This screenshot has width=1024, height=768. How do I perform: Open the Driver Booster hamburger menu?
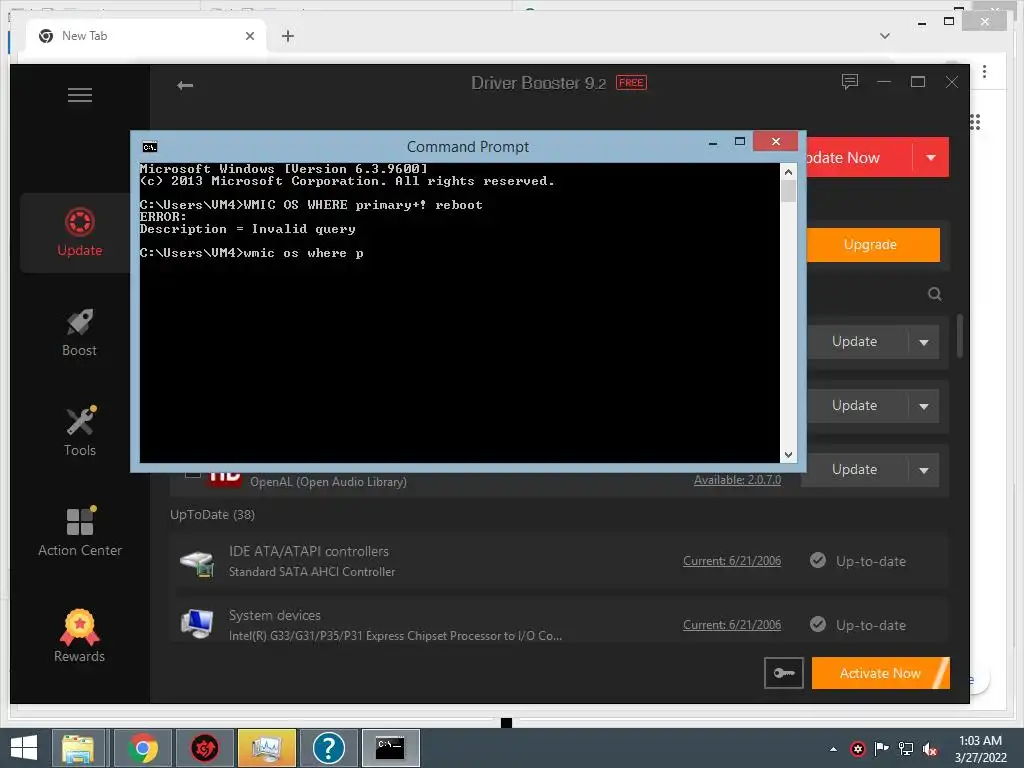[80, 95]
